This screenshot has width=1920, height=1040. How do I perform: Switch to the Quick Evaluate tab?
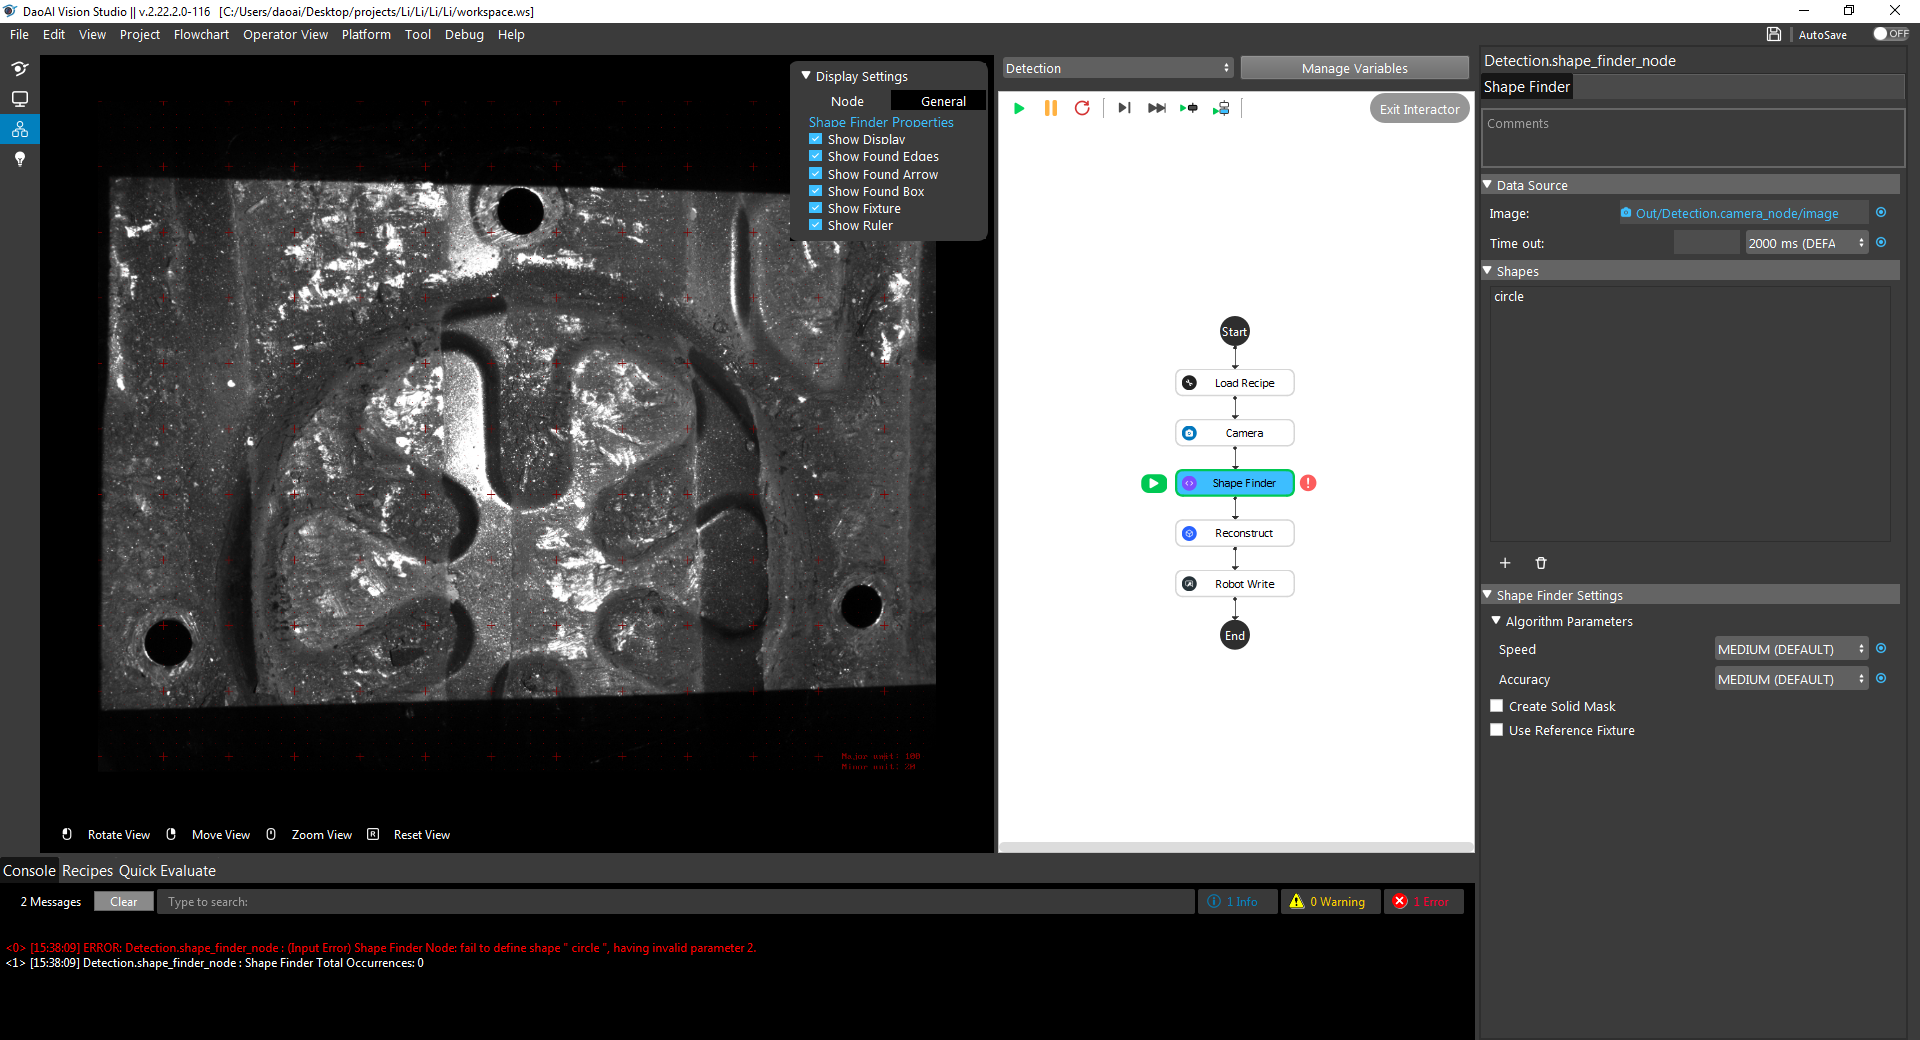(x=167, y=871)
